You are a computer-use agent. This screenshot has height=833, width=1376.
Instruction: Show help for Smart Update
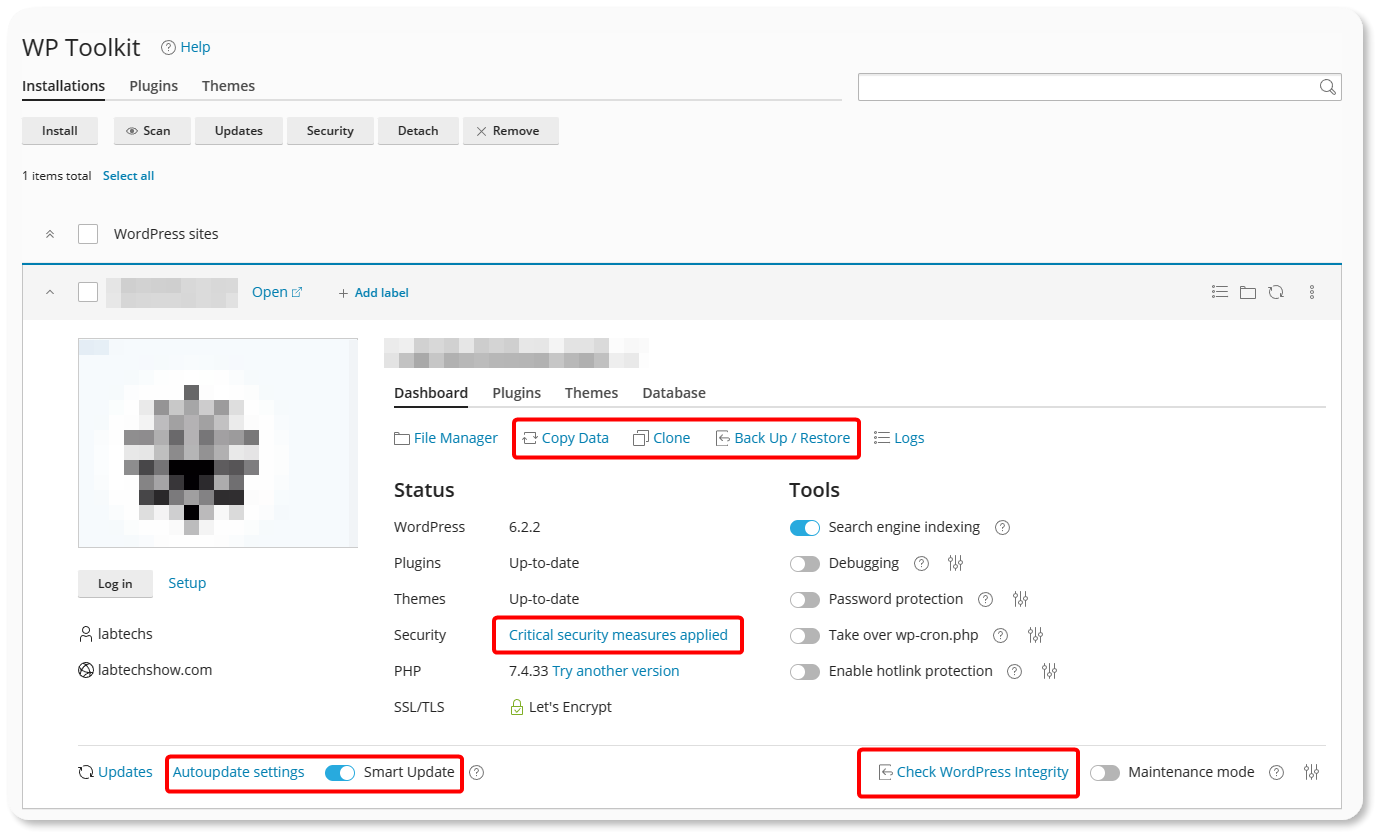pos(477,772)
